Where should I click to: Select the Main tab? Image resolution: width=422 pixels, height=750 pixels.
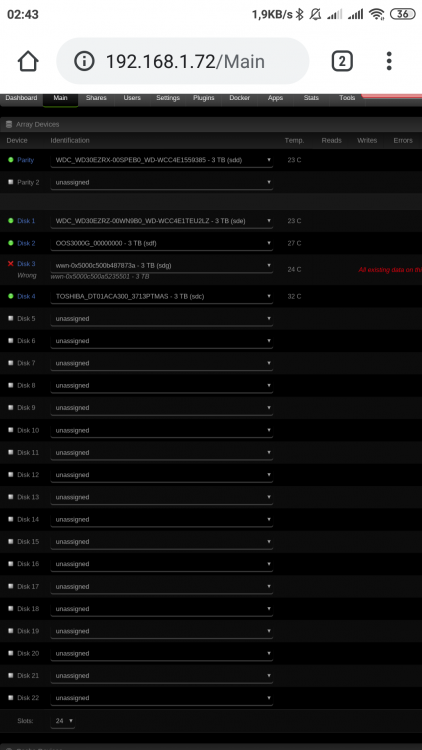[60, 98]
